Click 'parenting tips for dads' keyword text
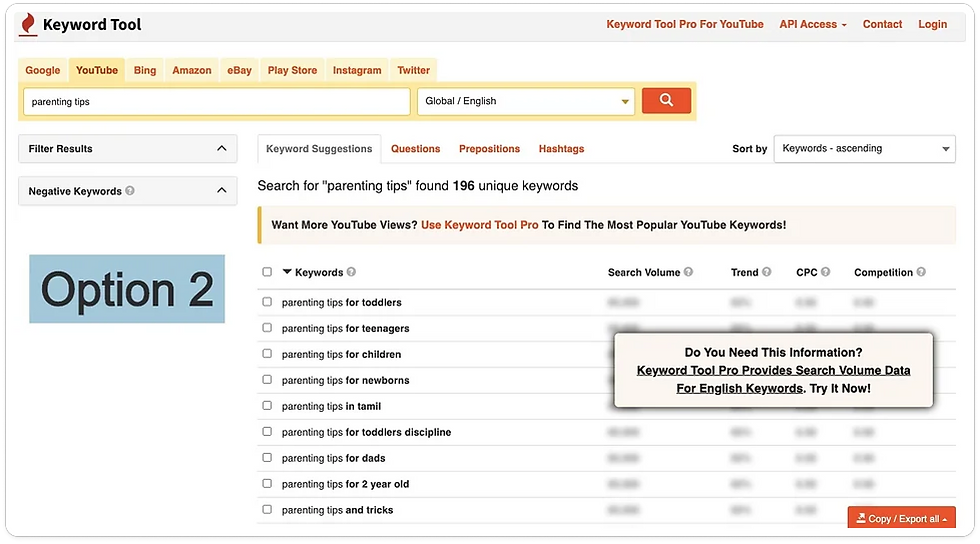Image resolution: width=980 pixels, height=544 pixels. pos(334,458)
